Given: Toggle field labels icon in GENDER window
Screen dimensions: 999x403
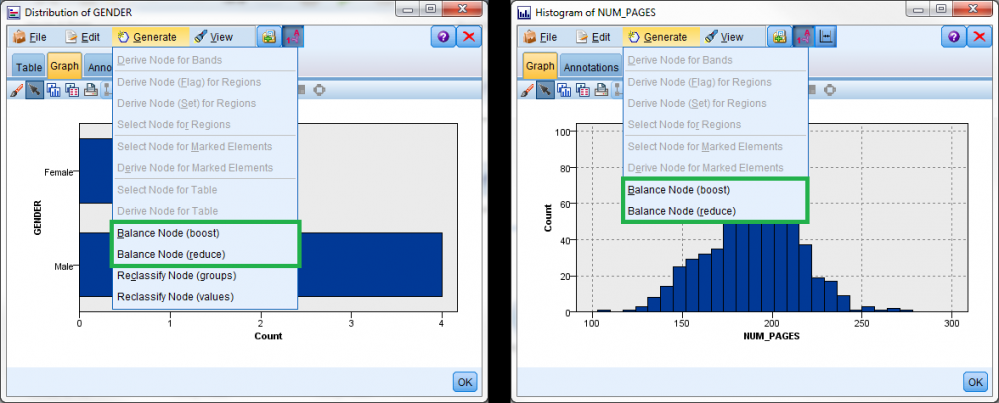Looking at the screenshot, I should coord(293,37).
